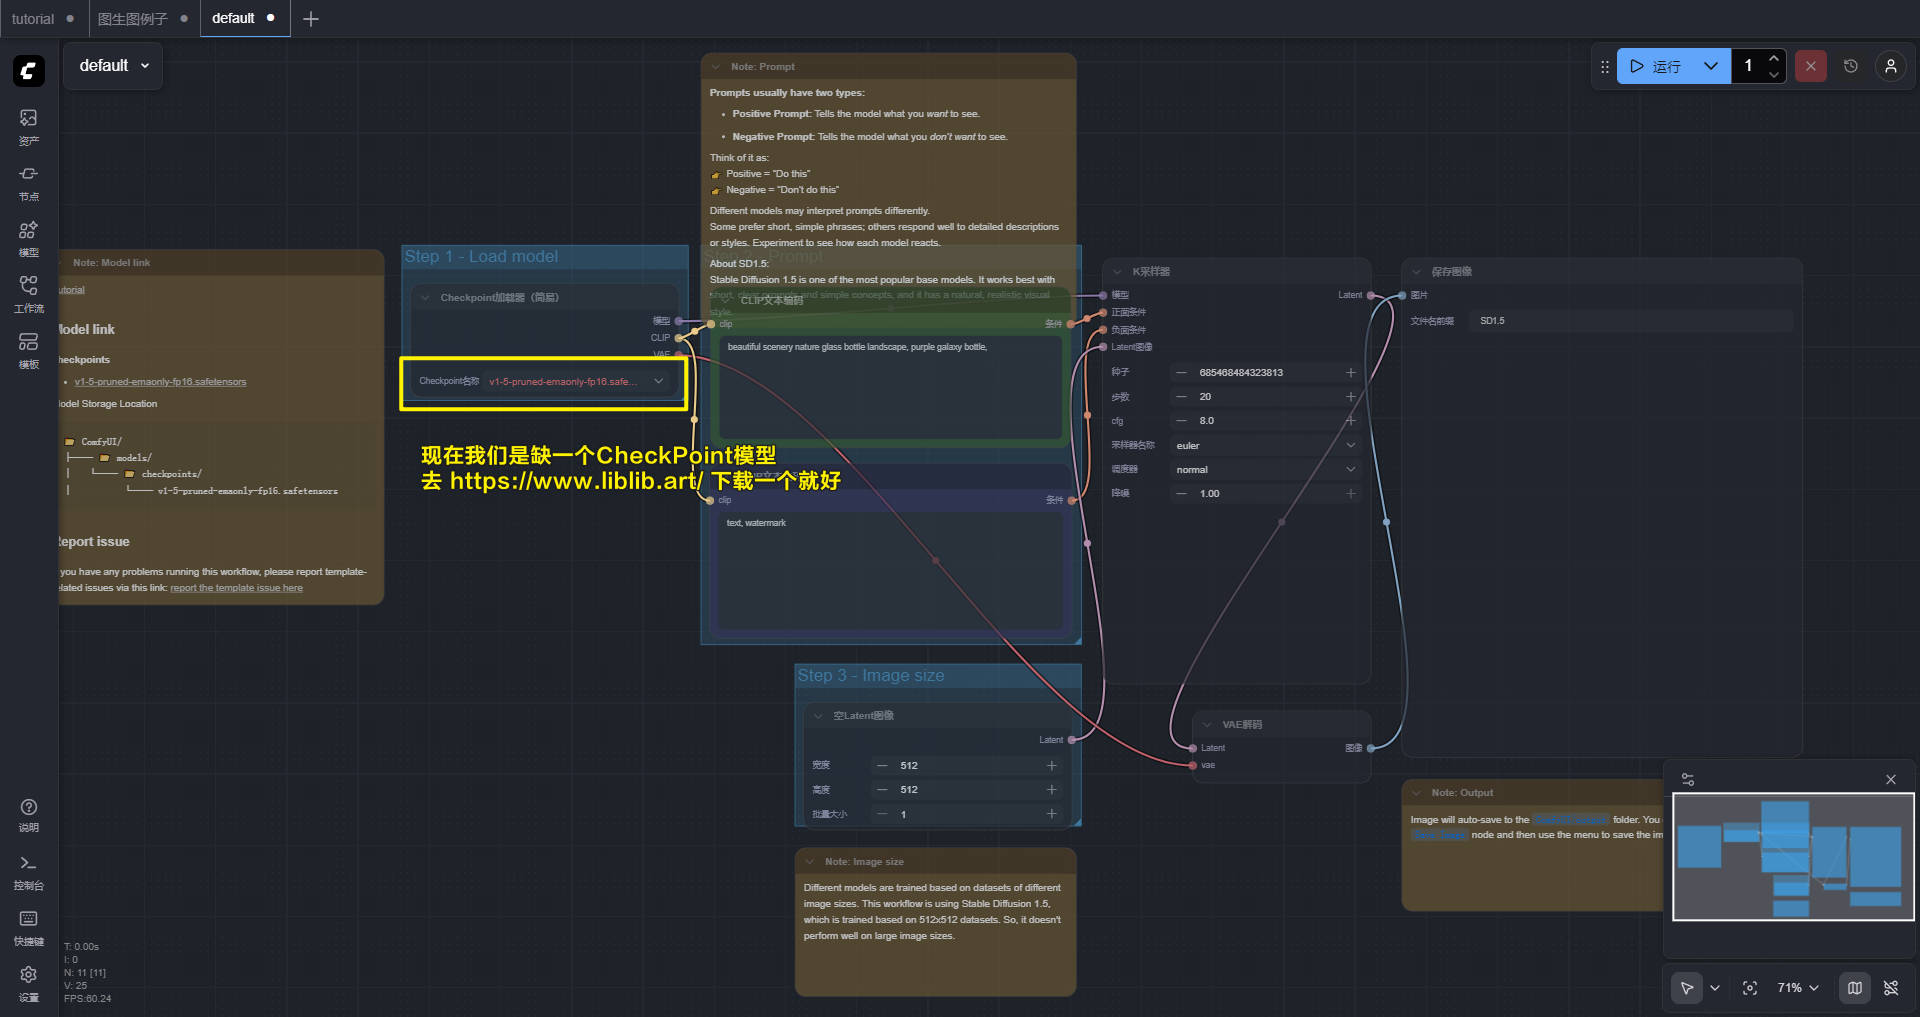This screenshot has width=1920, height=1017.
Task: Open the Workflows sidebar panel
Action: [28, 293]
